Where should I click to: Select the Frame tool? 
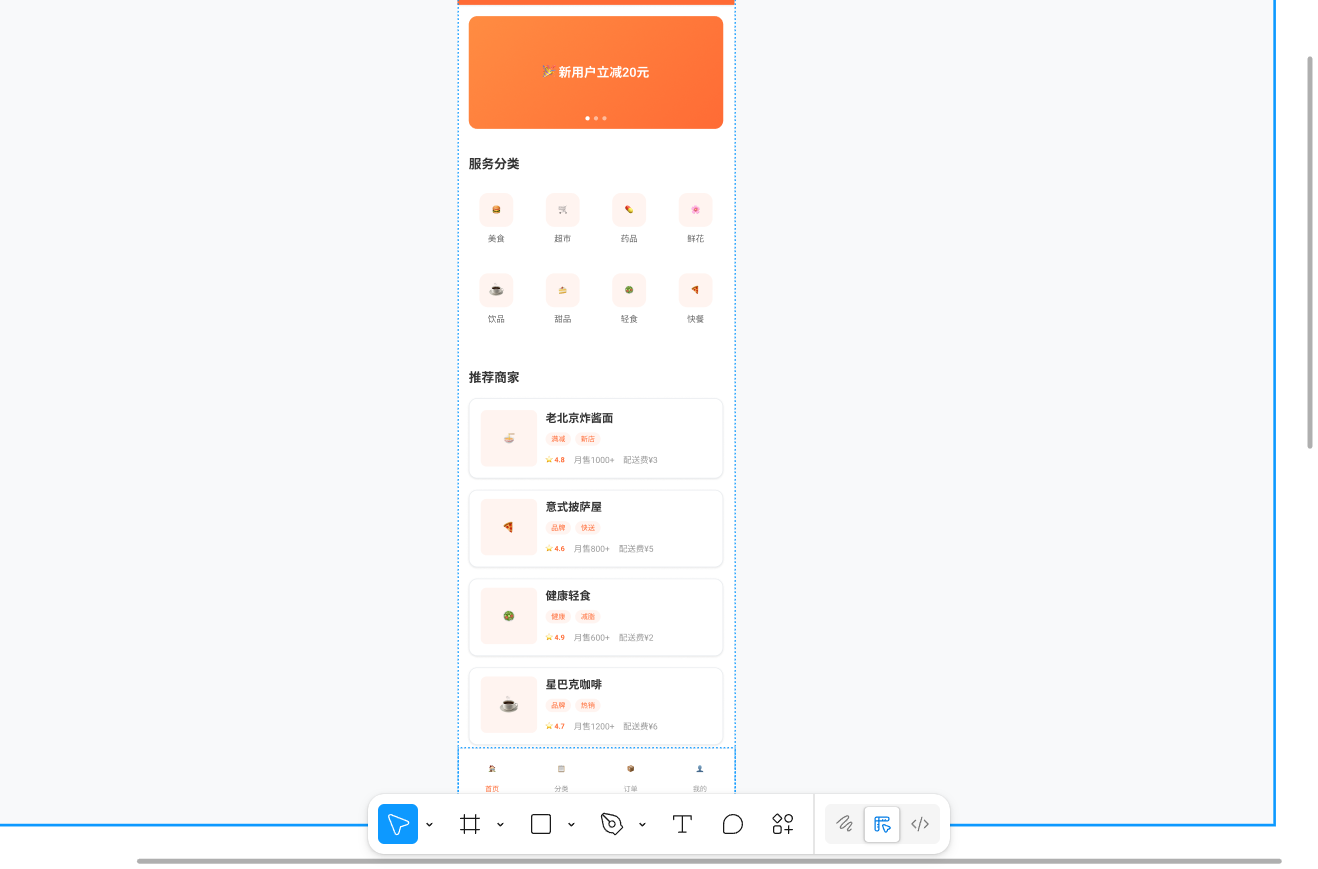click(470, 824)
